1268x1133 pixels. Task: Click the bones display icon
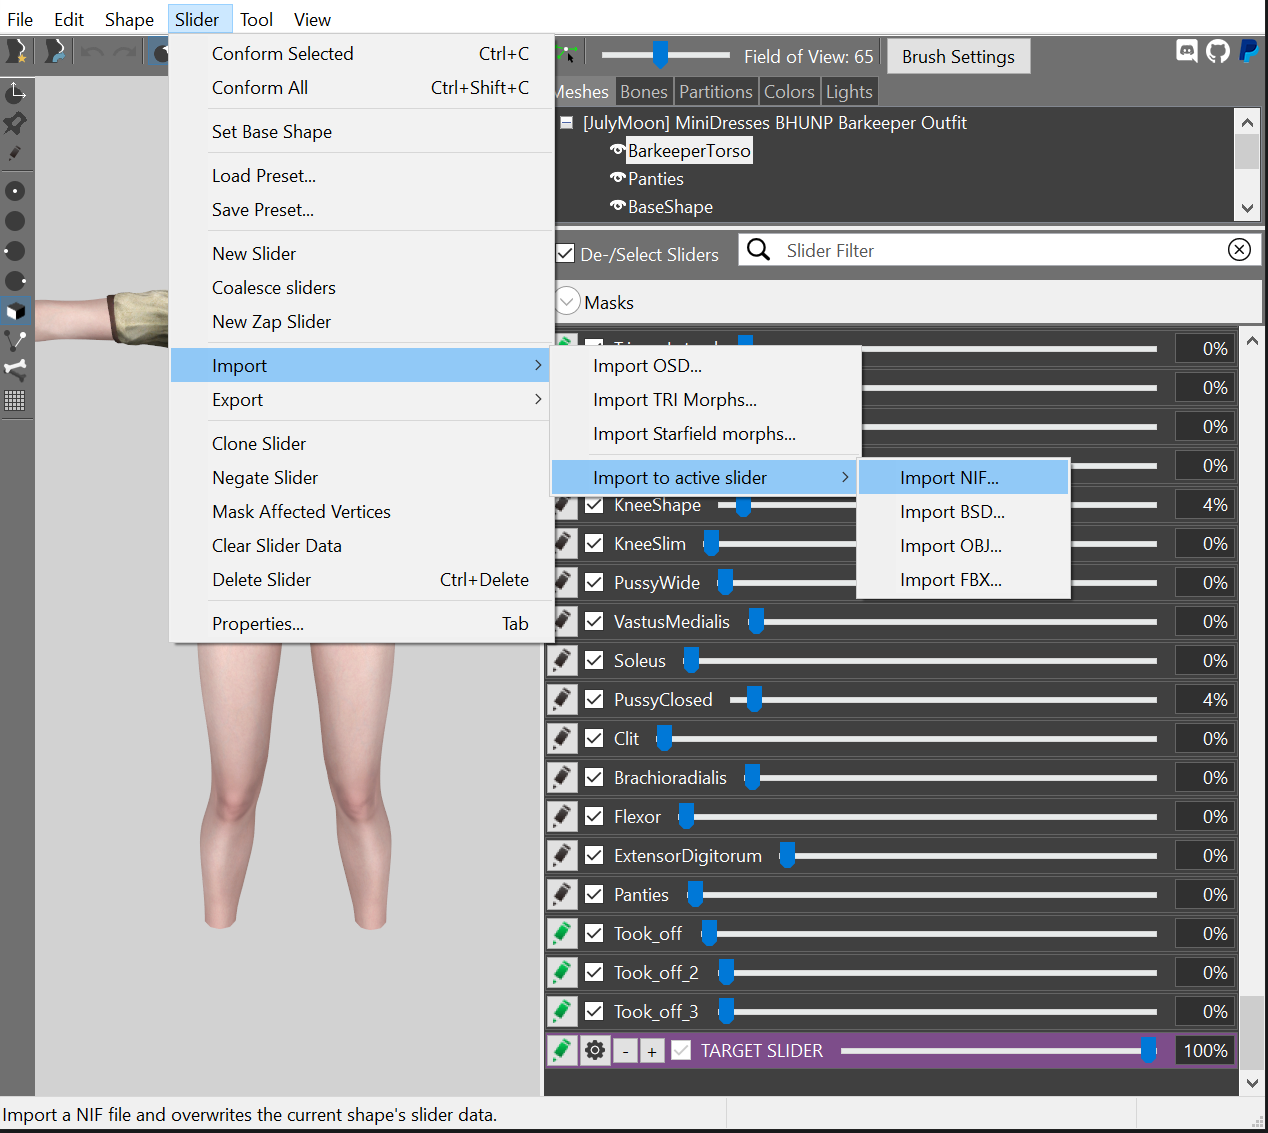coord(16,370)
